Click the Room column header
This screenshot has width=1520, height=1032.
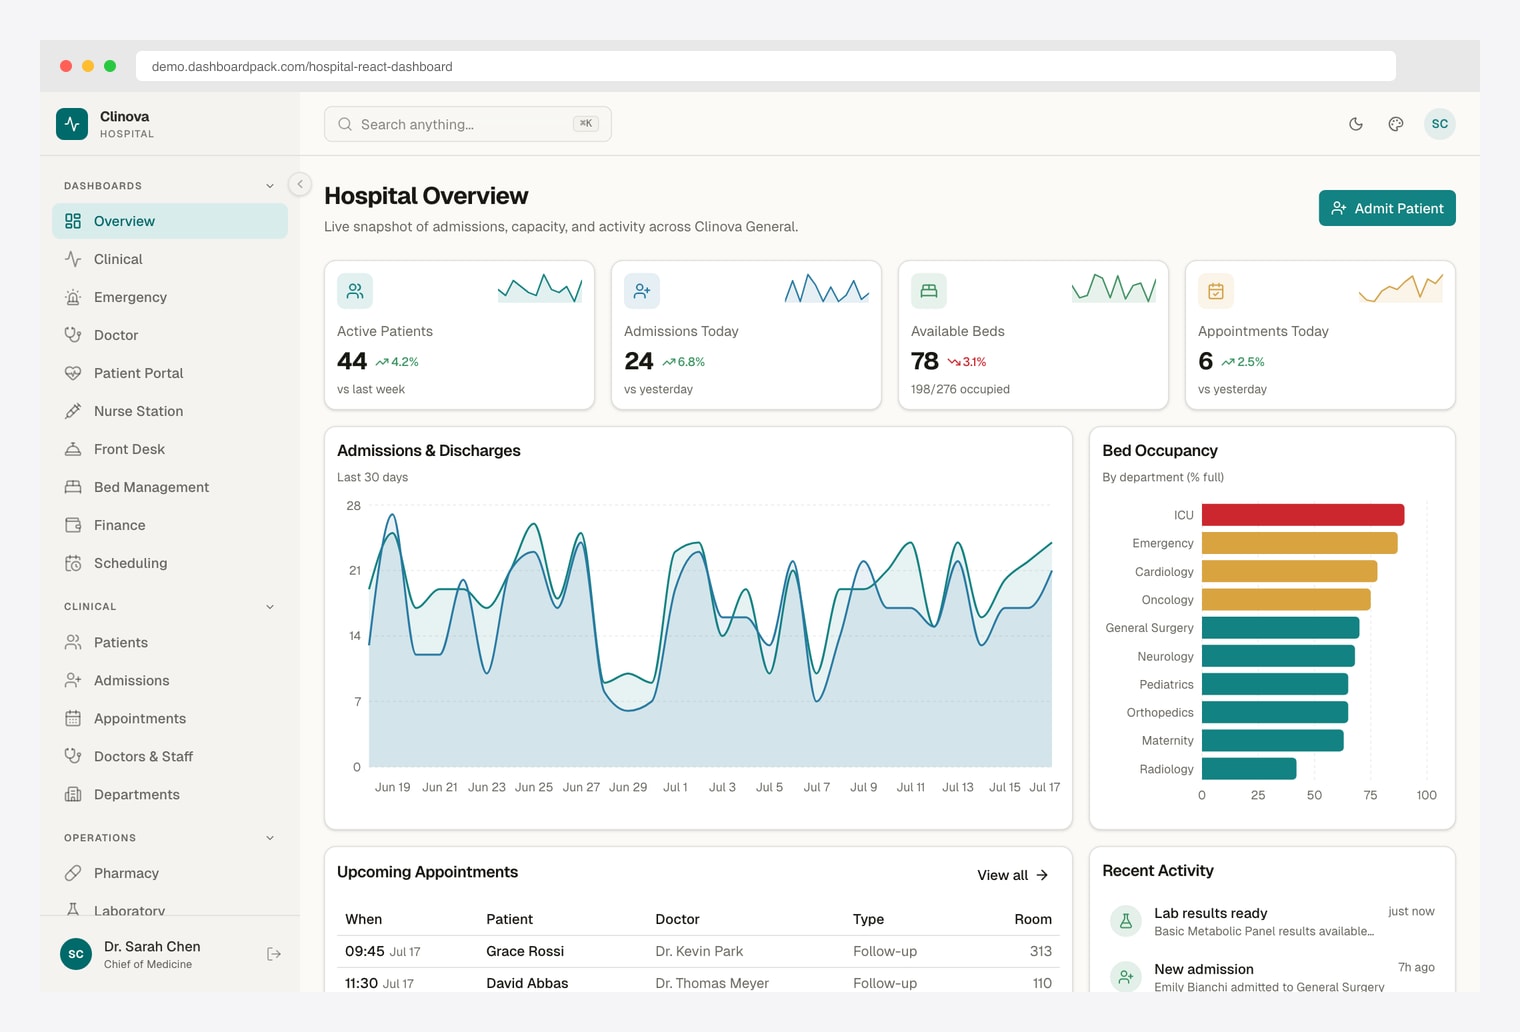(x=1033, y=919)
